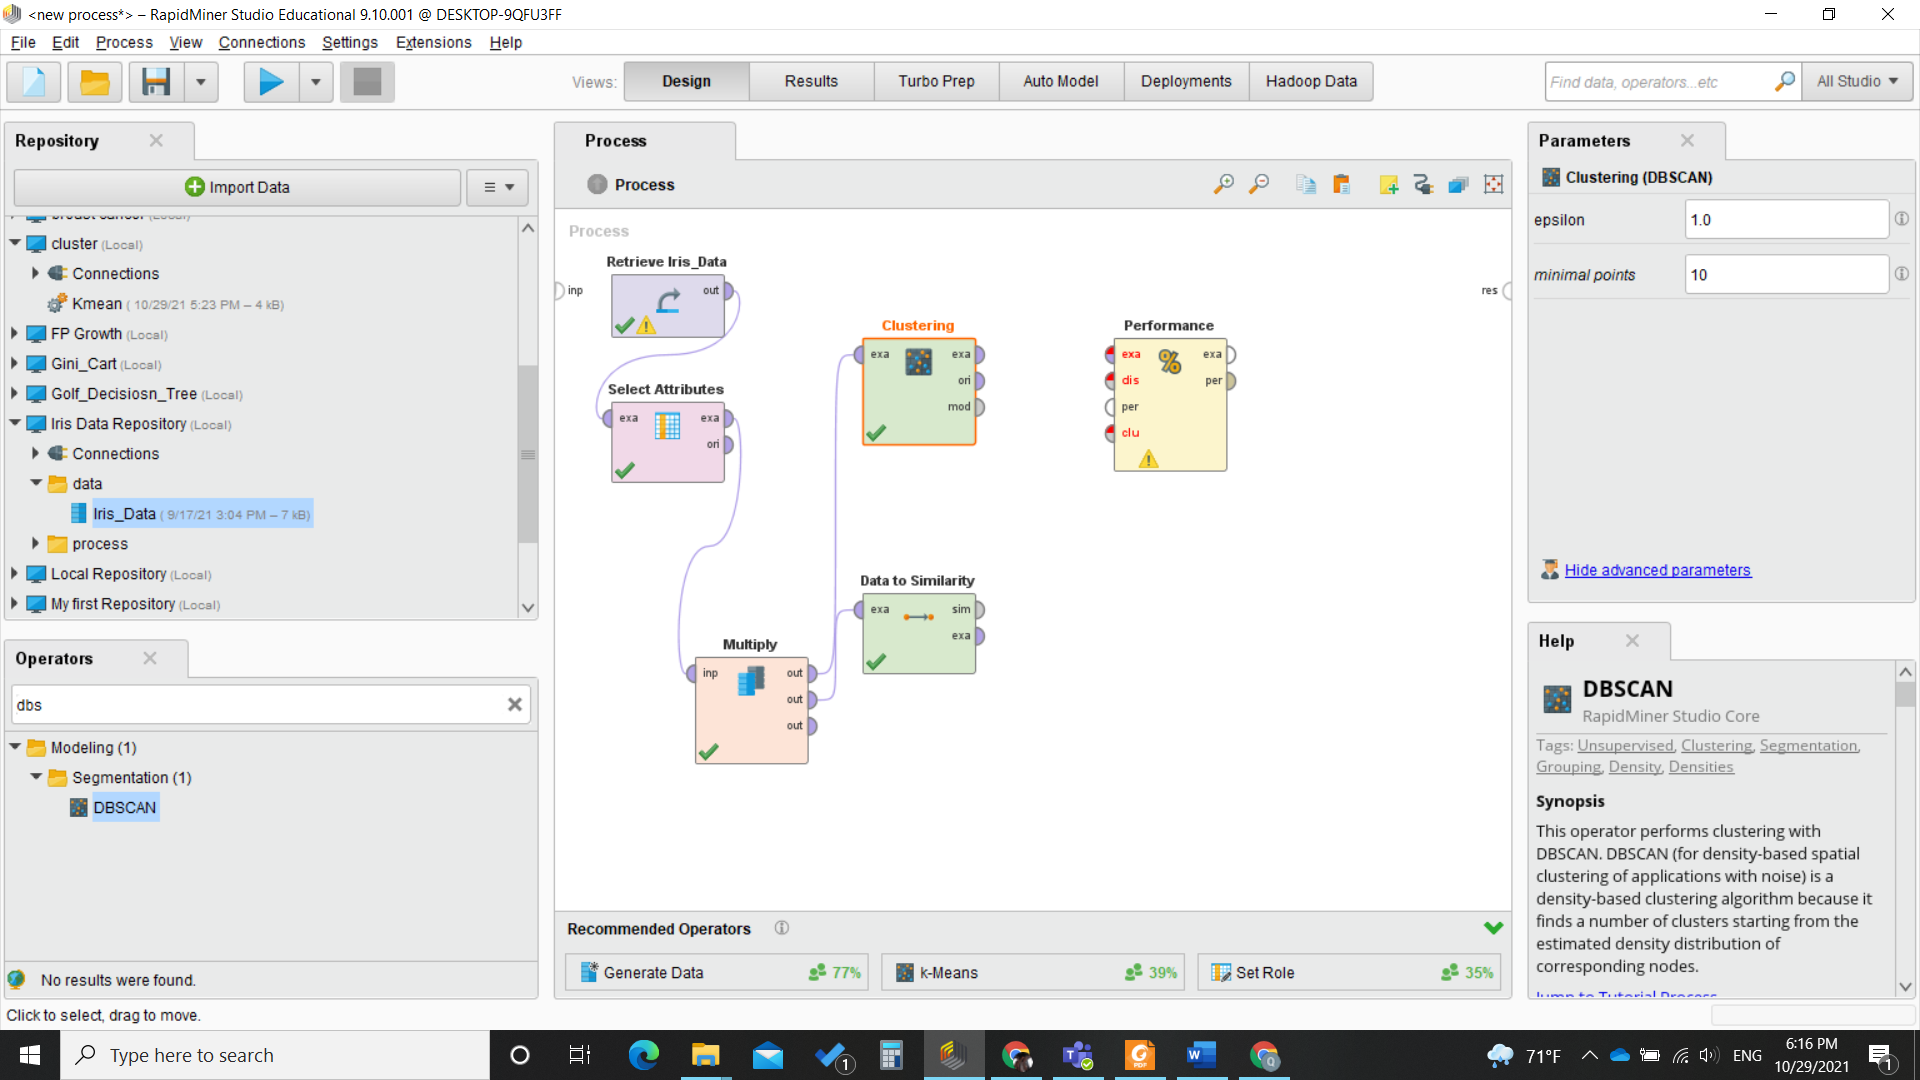Image resolution: width=1920 pixels, height=1080 pixels.
Task: Open RapidMiner from the Windows taskbar
Action: tap(953, 1055)
